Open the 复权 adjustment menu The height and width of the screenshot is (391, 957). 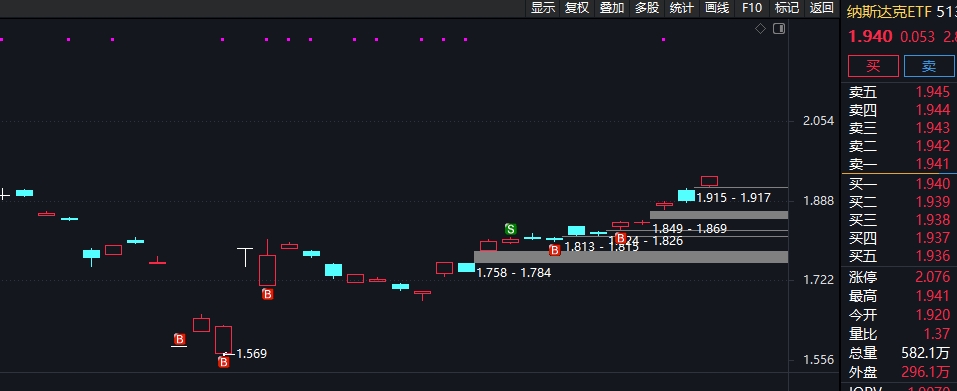577,8
